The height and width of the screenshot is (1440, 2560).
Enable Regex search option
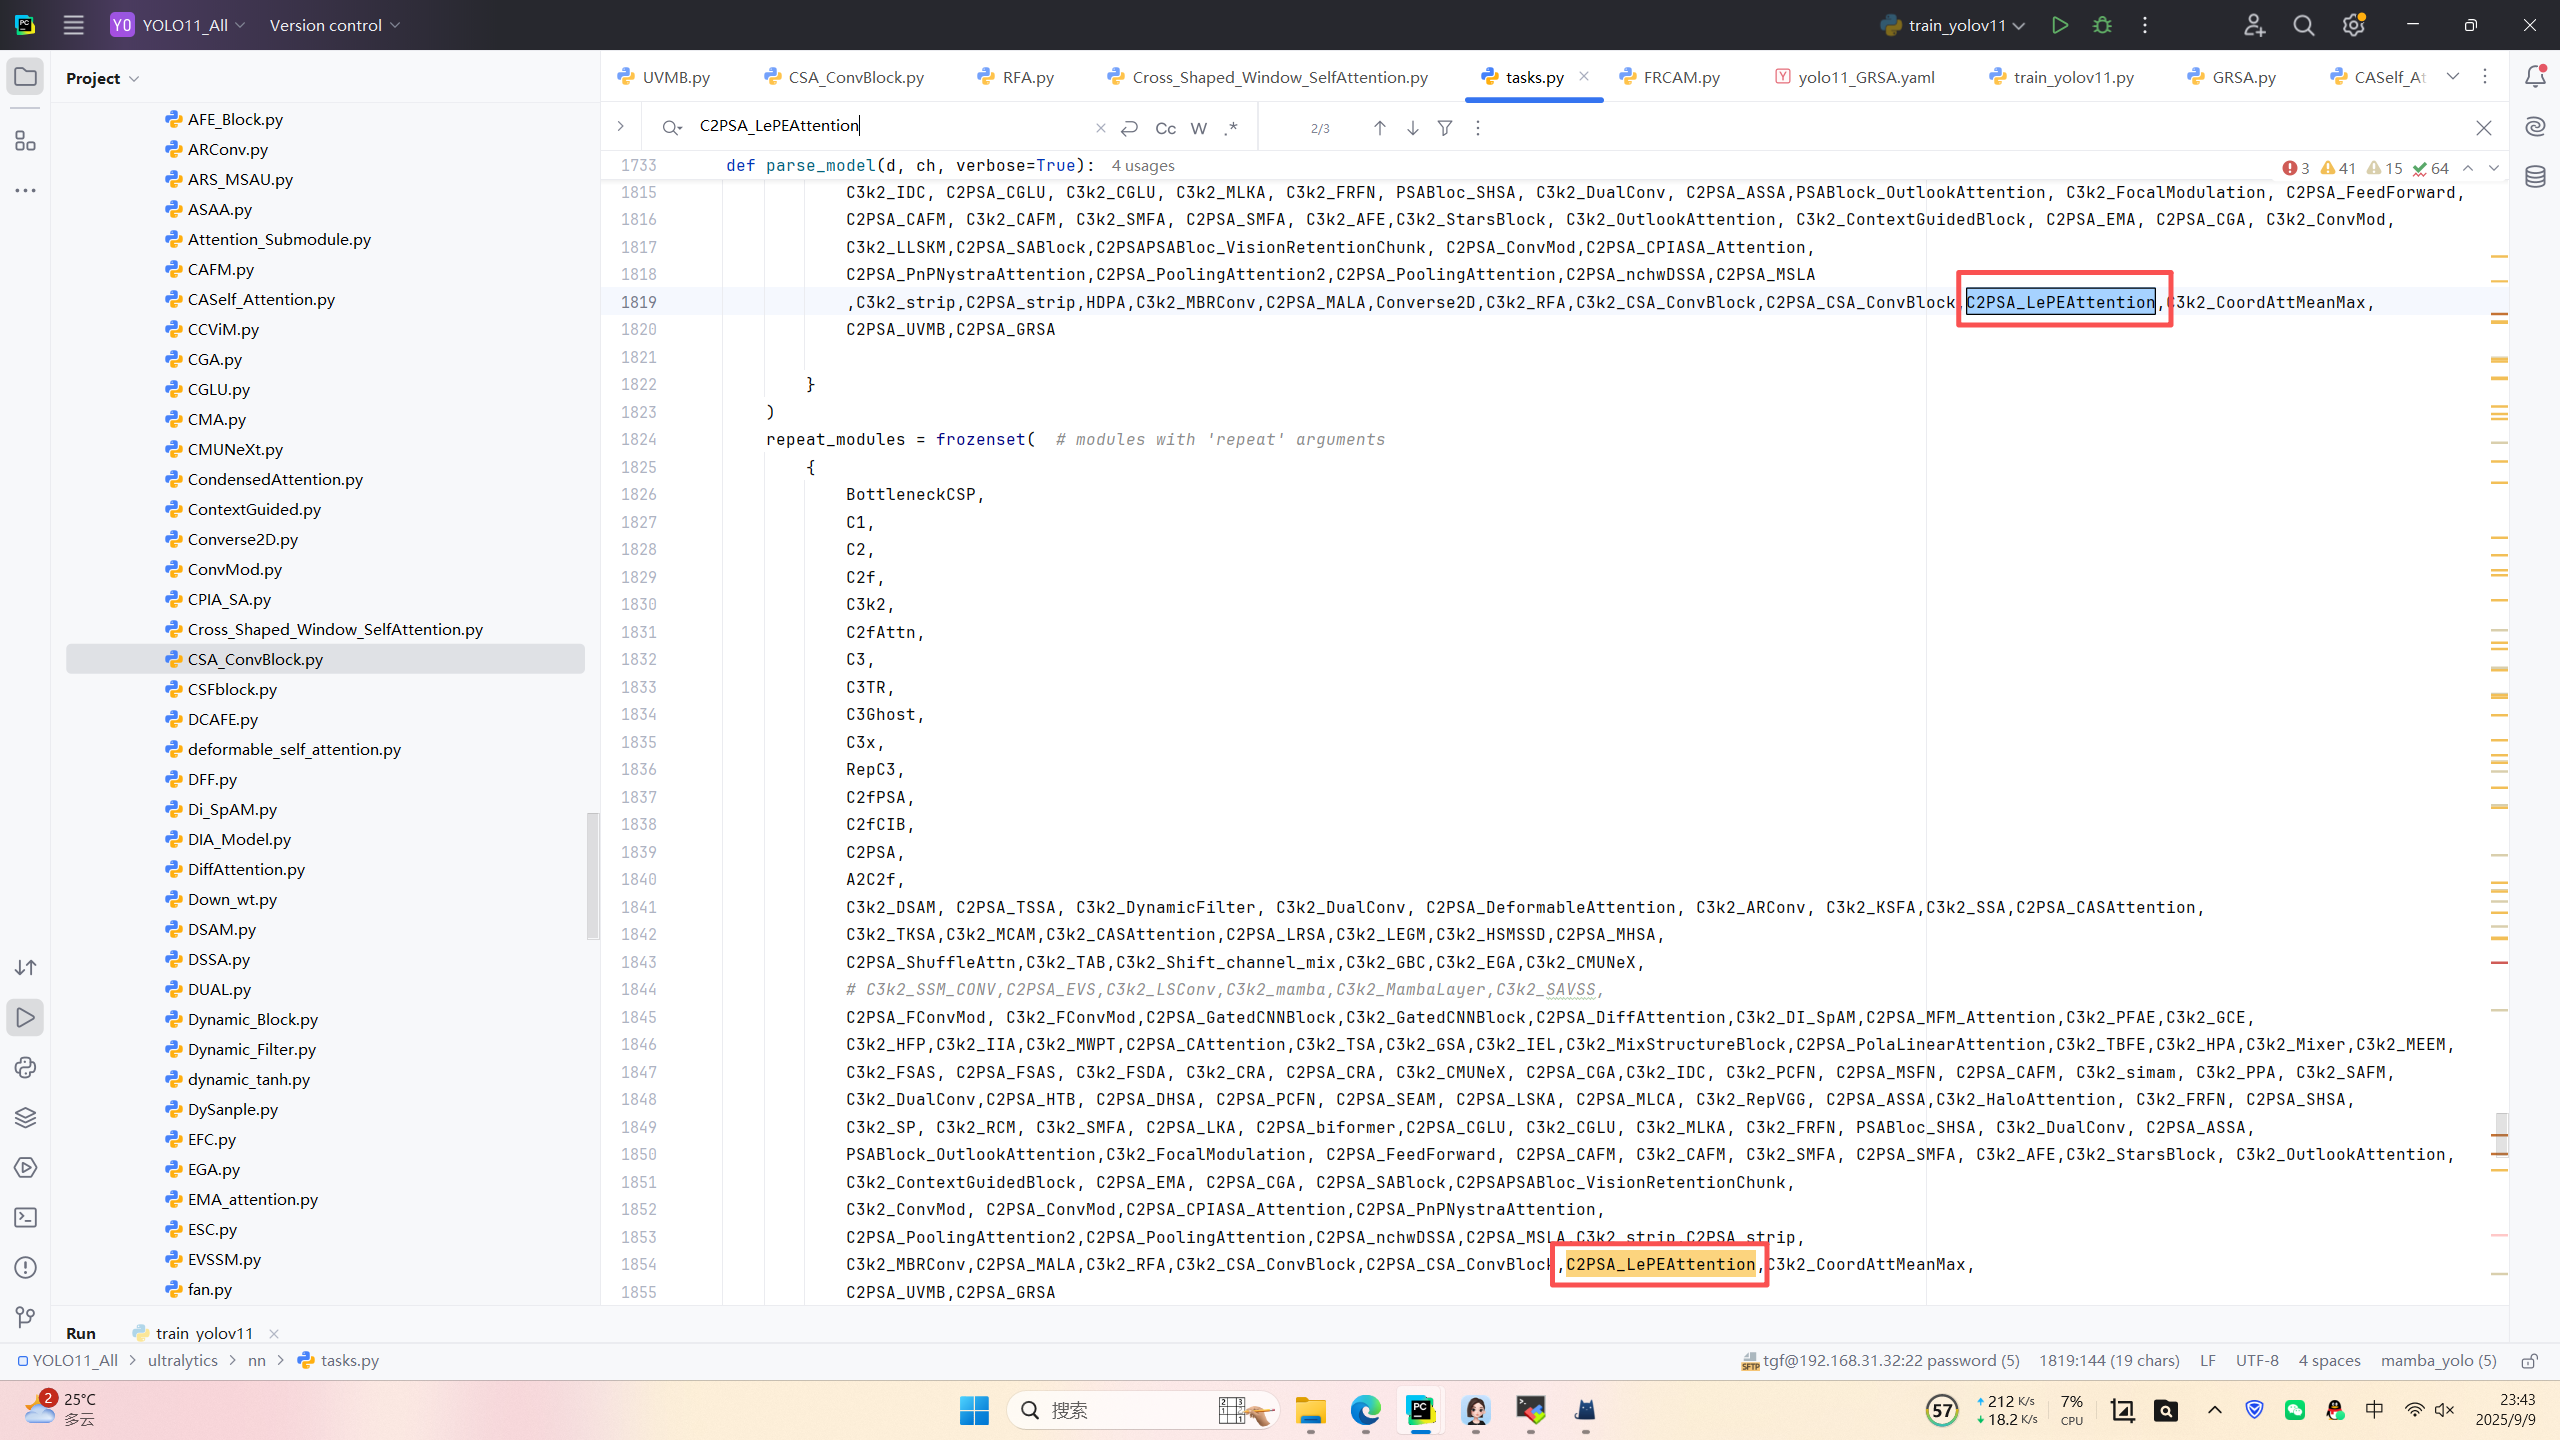point(1231,128)
